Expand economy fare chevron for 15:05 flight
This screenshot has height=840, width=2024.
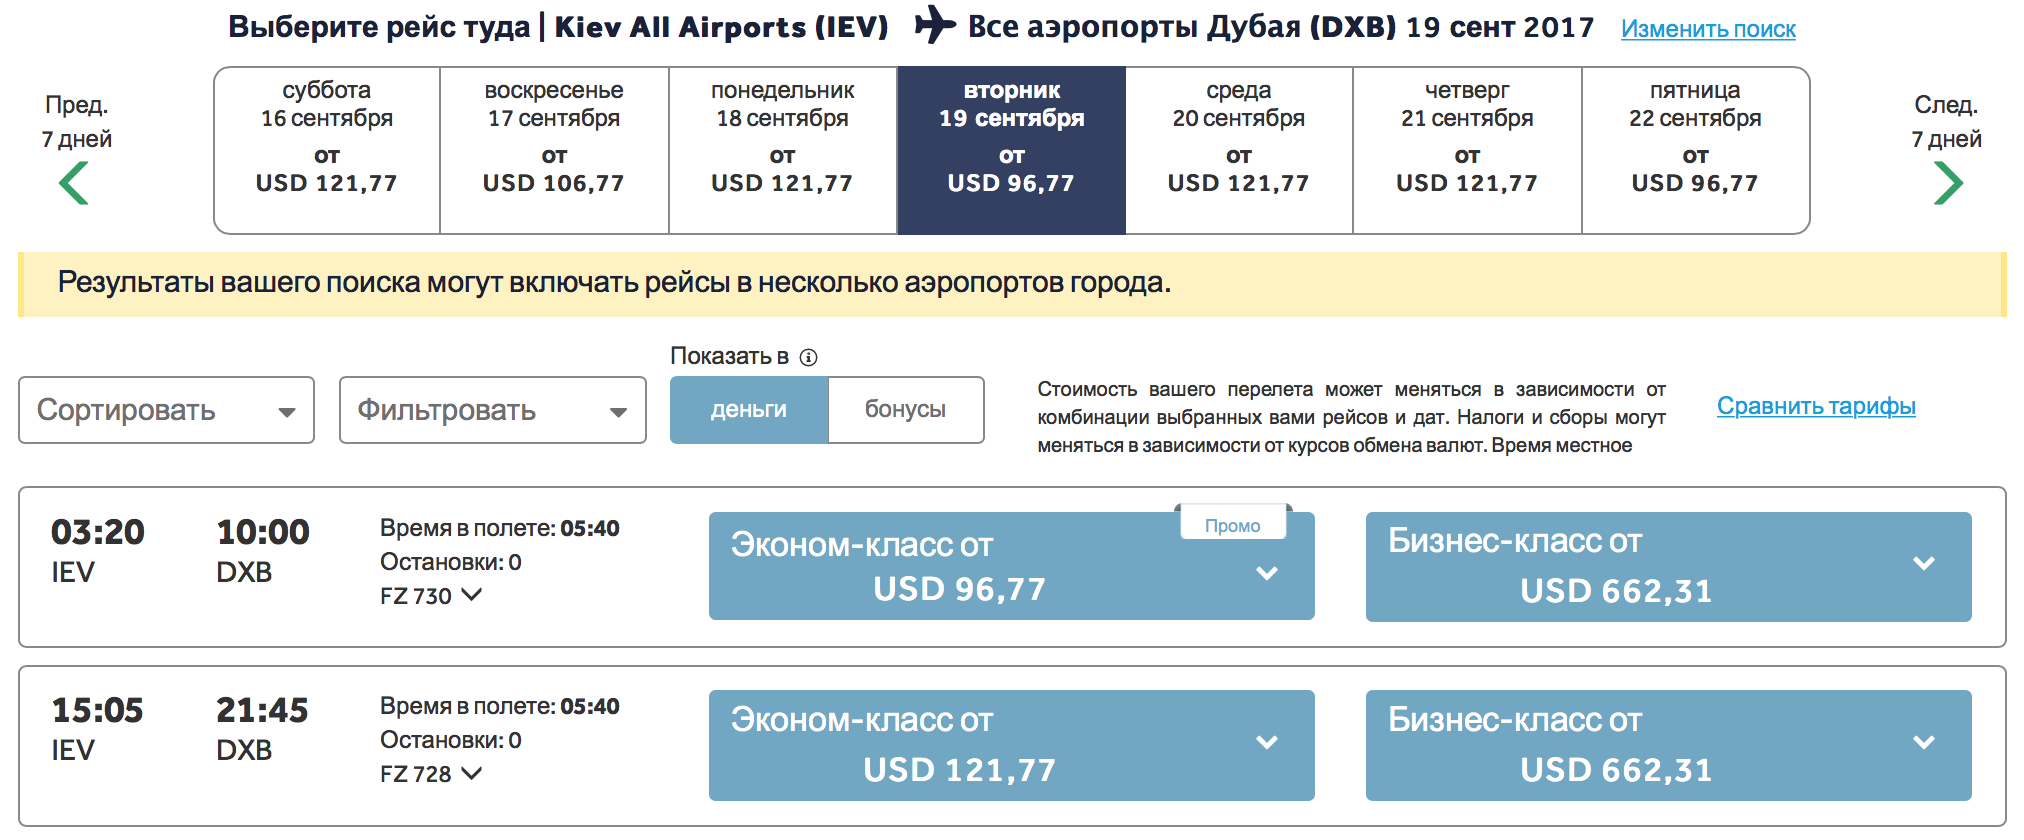[x=1267, y=742]
